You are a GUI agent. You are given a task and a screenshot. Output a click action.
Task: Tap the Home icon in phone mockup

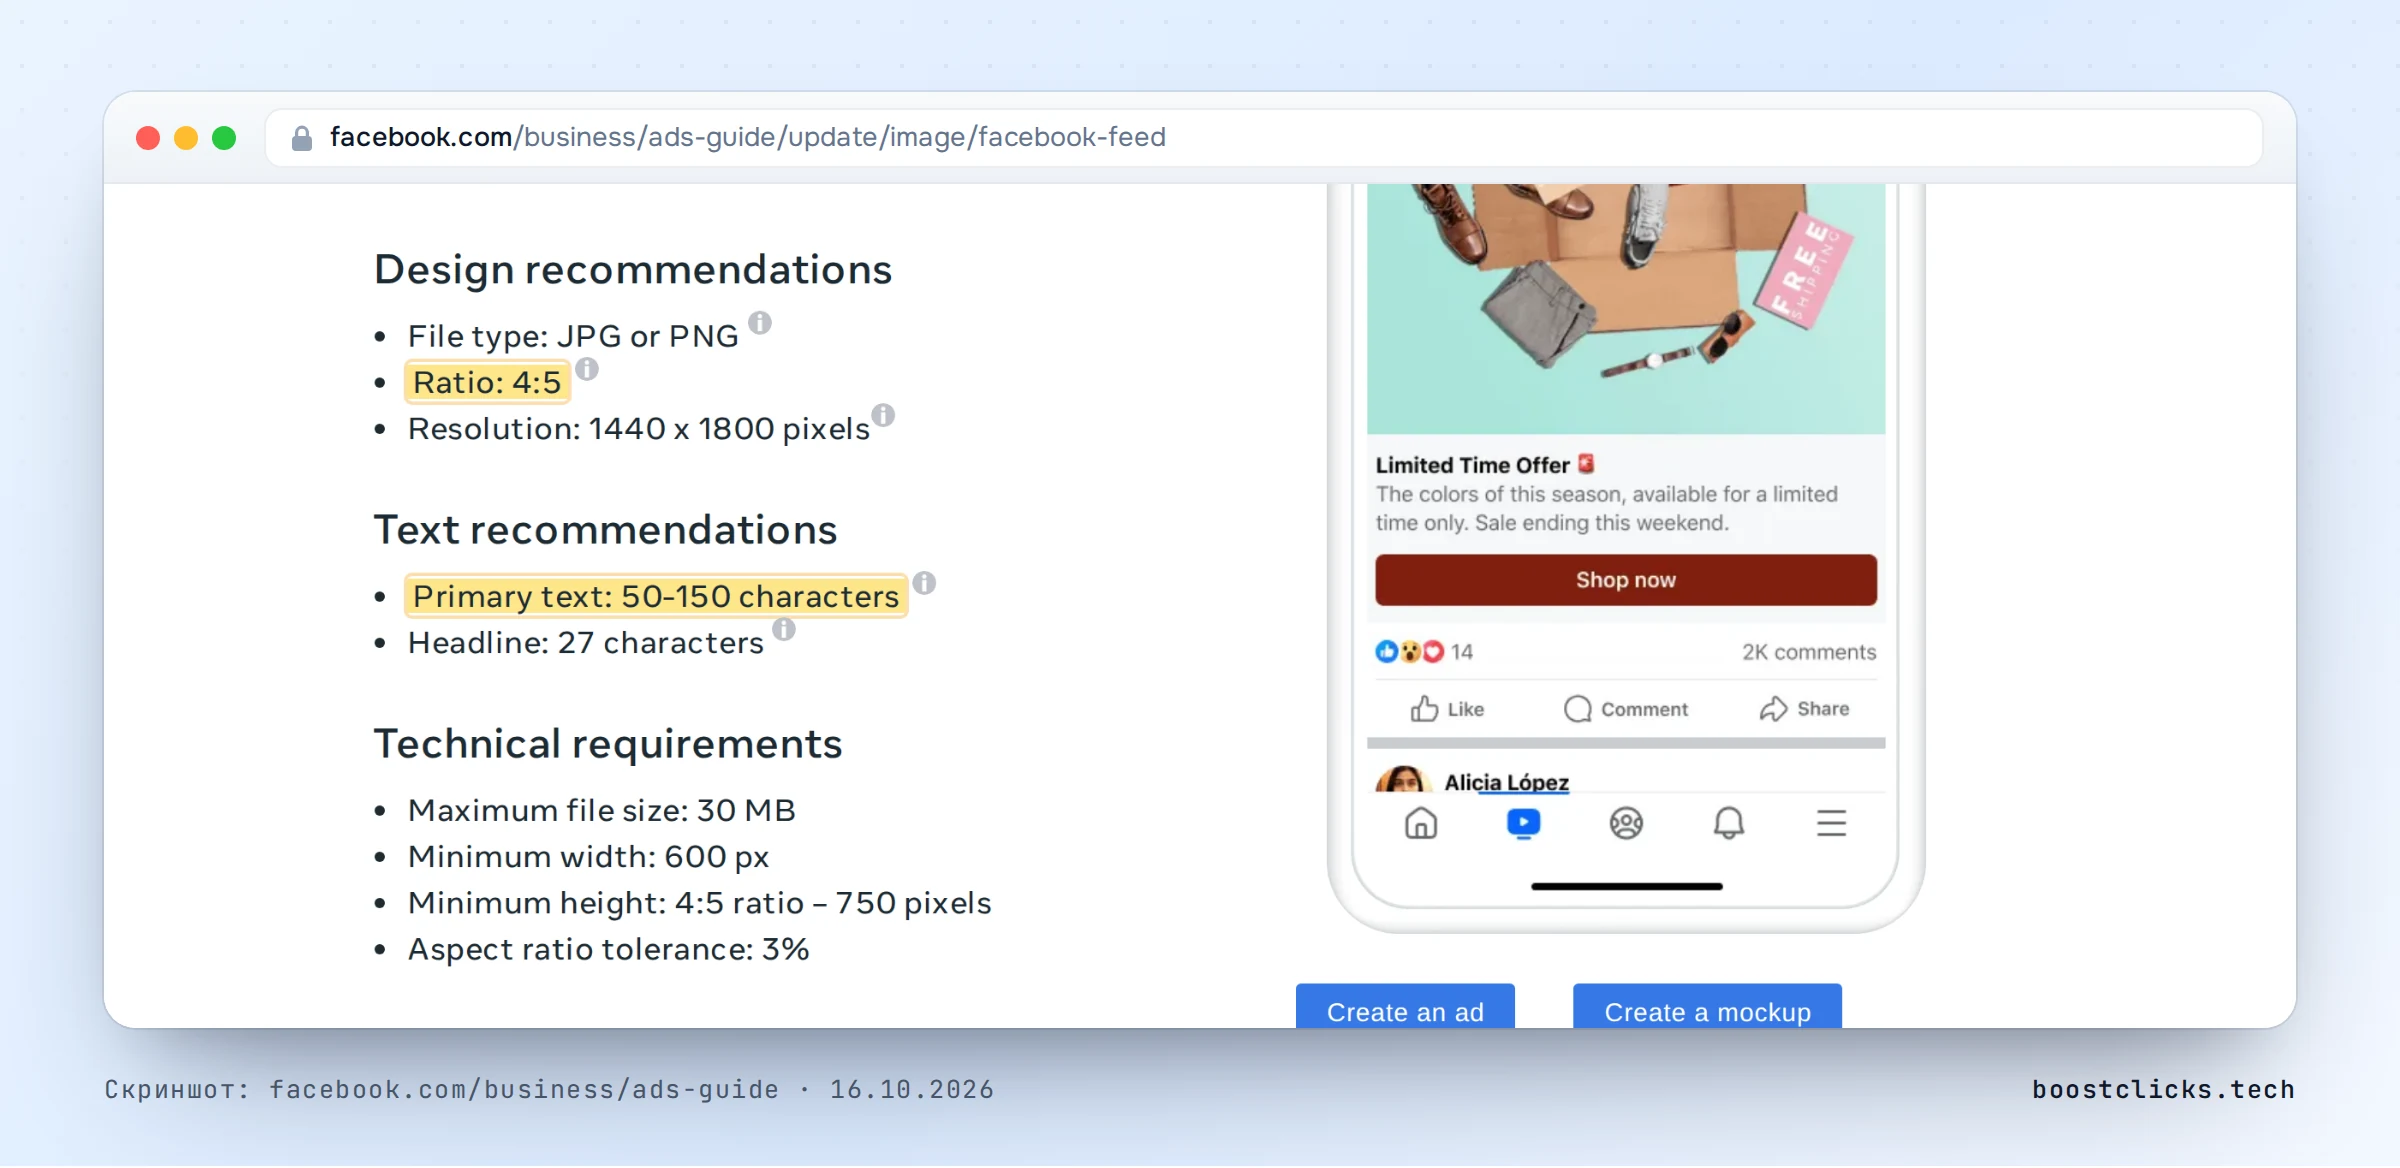[x=1421, y=823]
